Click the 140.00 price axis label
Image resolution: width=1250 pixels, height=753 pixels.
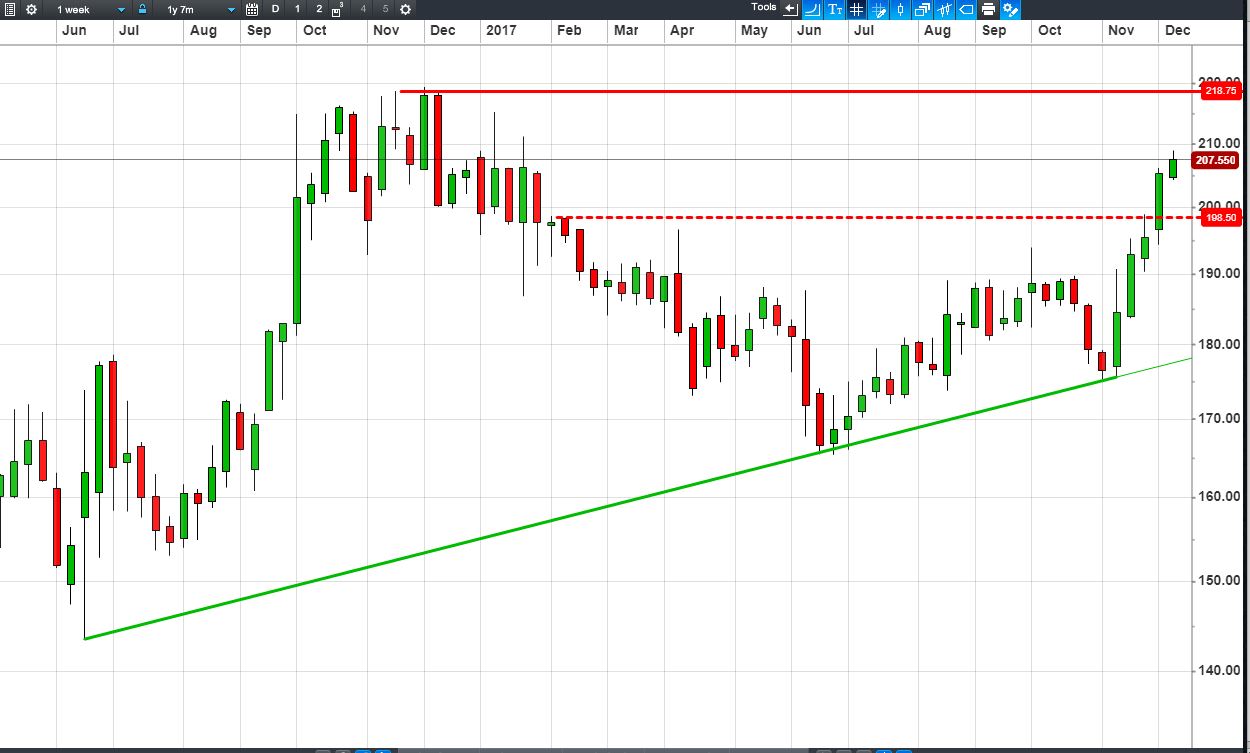1220,670
